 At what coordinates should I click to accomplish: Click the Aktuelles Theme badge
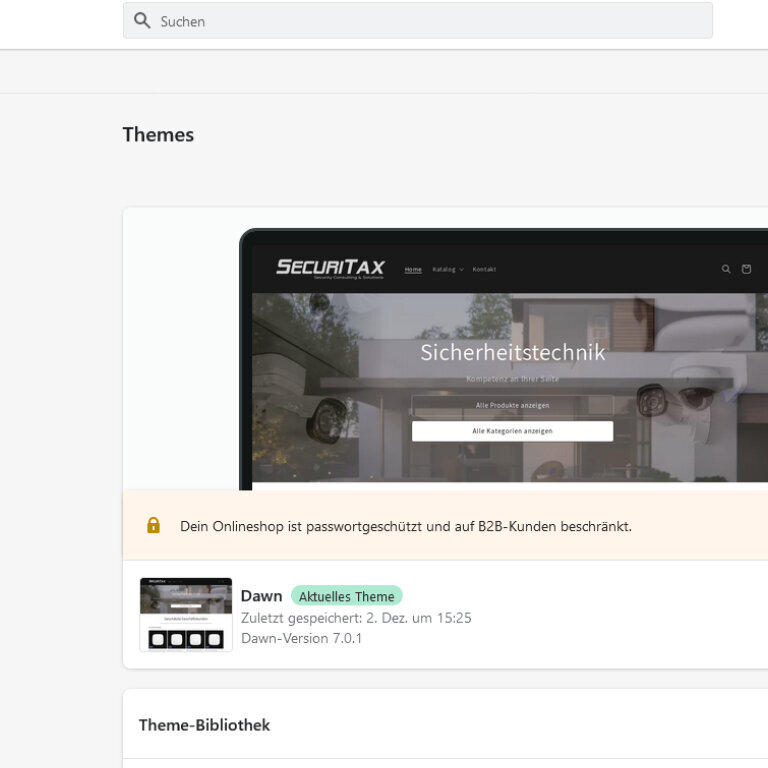point(346,596)
